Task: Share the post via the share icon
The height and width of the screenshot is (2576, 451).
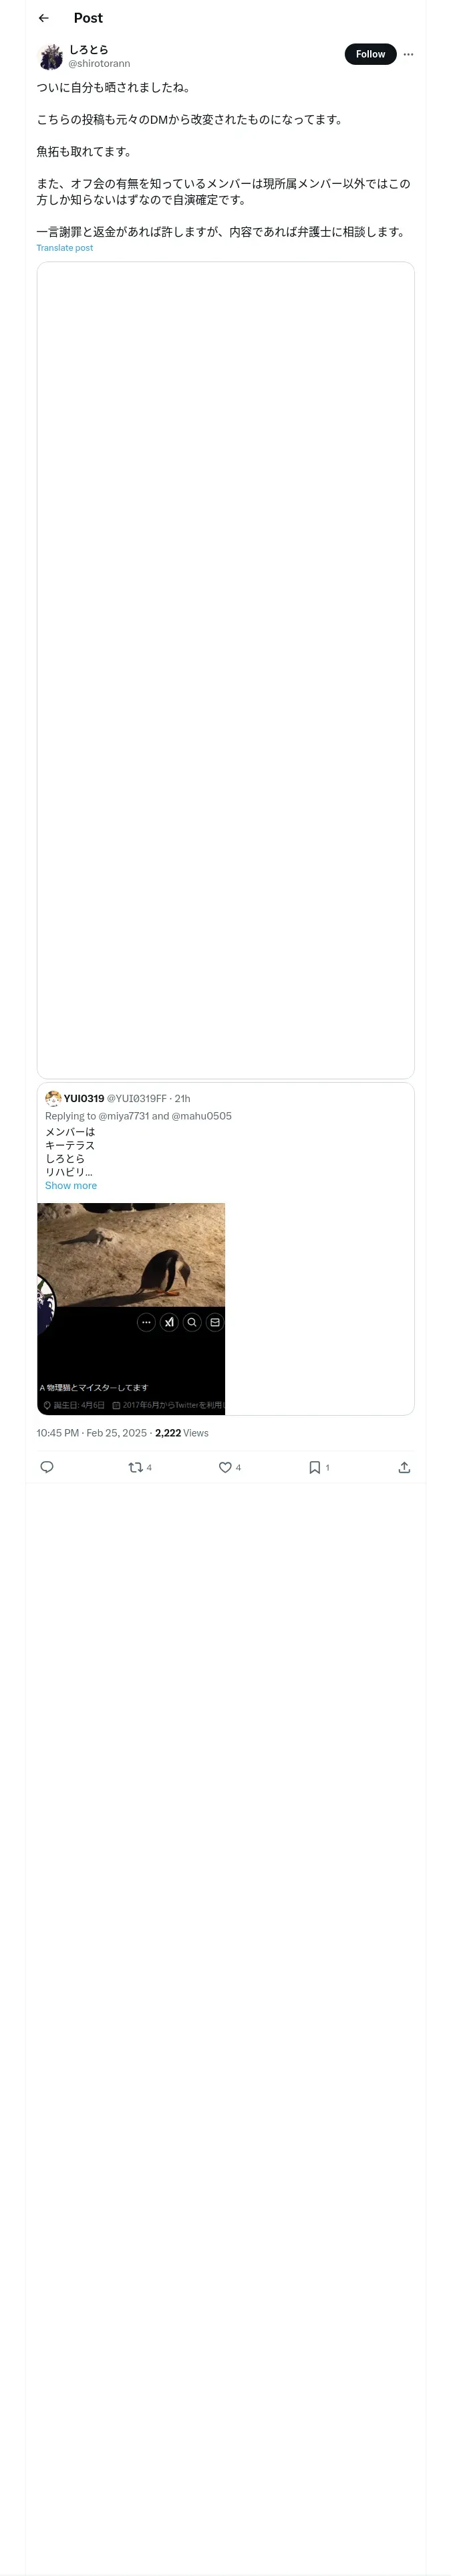Action: click(x=404, y=1467)
